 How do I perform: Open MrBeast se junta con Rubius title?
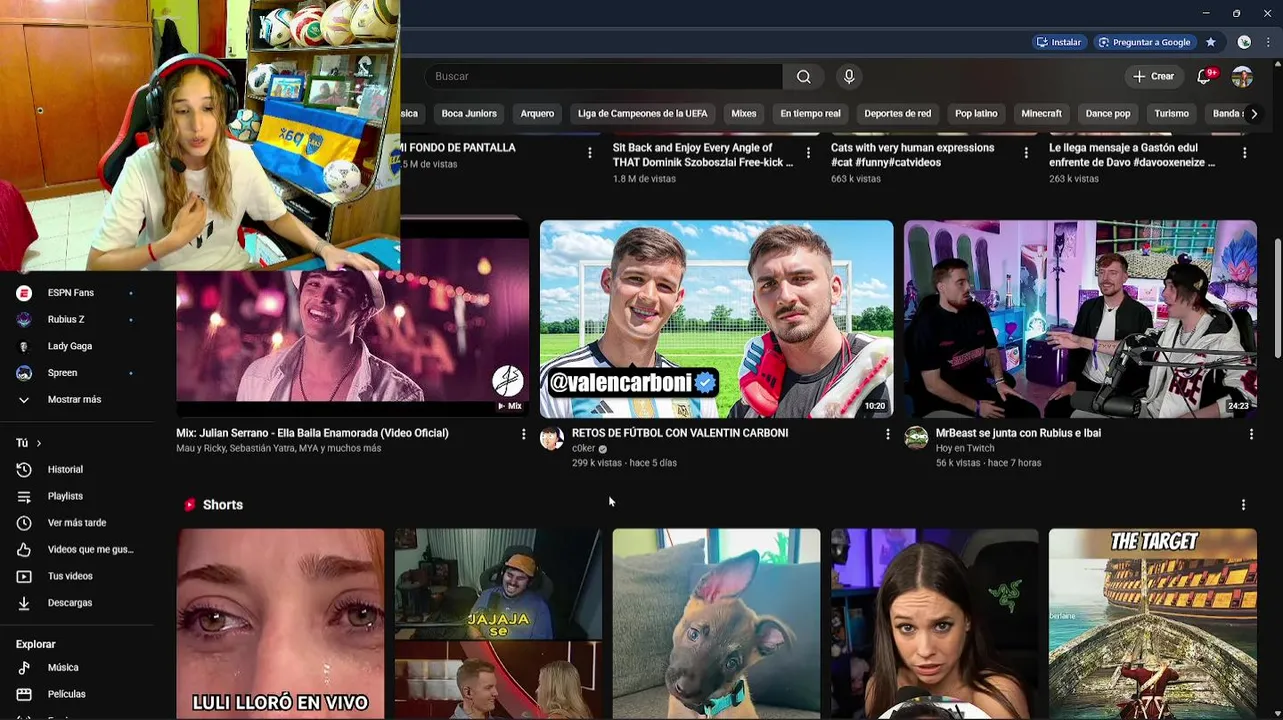(x=1018, y=433)
